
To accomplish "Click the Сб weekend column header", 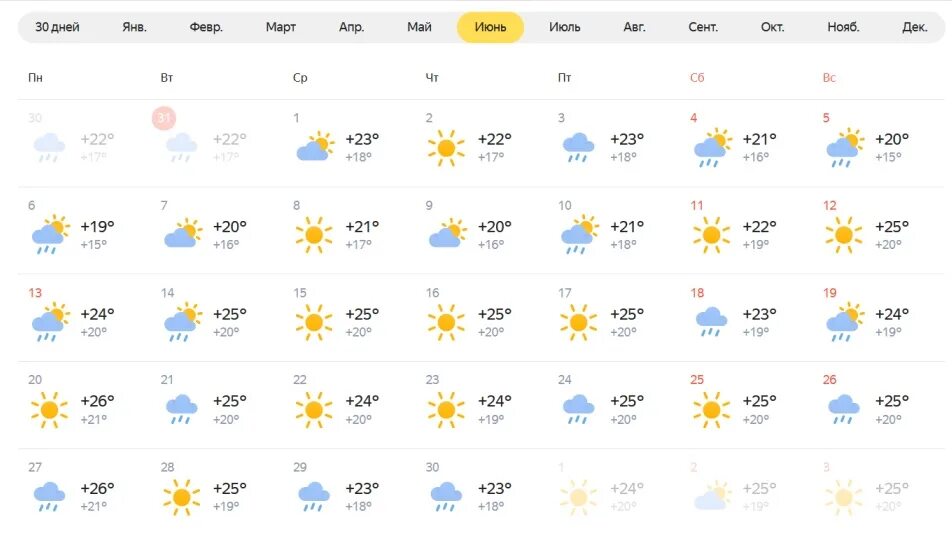I will pos(697,78).
